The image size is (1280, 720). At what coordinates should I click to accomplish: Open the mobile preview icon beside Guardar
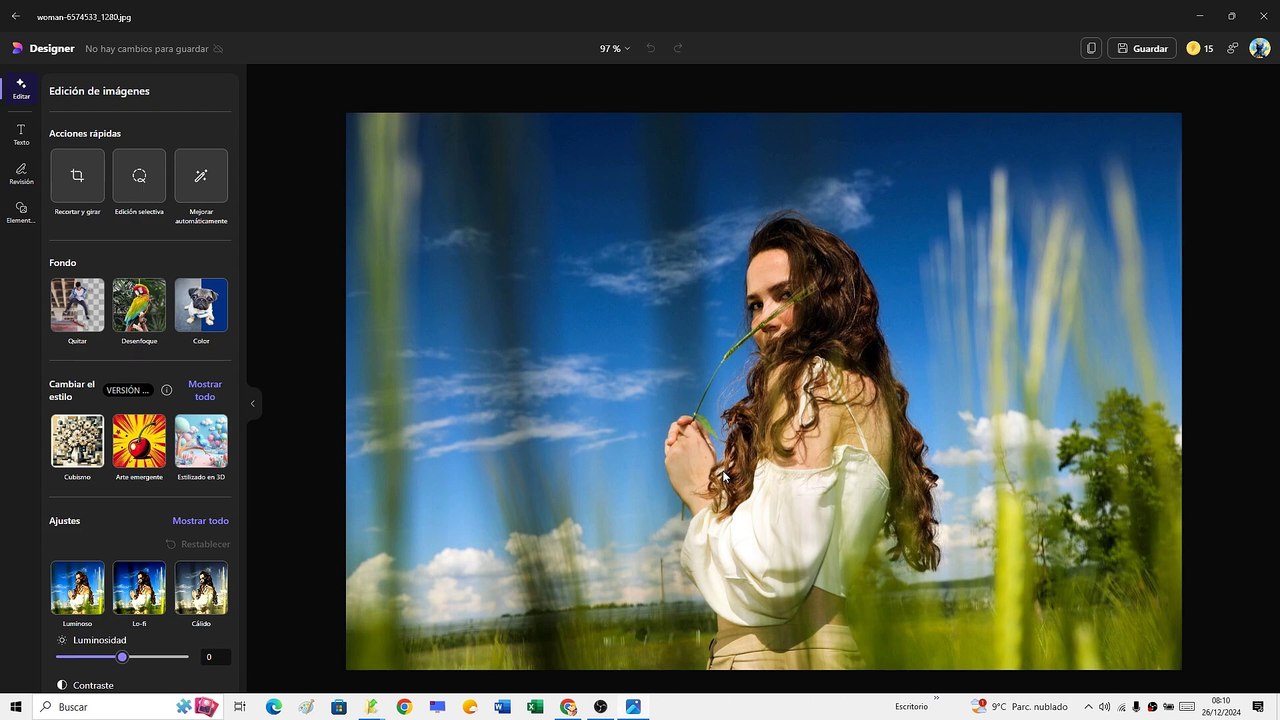click(1091, 48)
